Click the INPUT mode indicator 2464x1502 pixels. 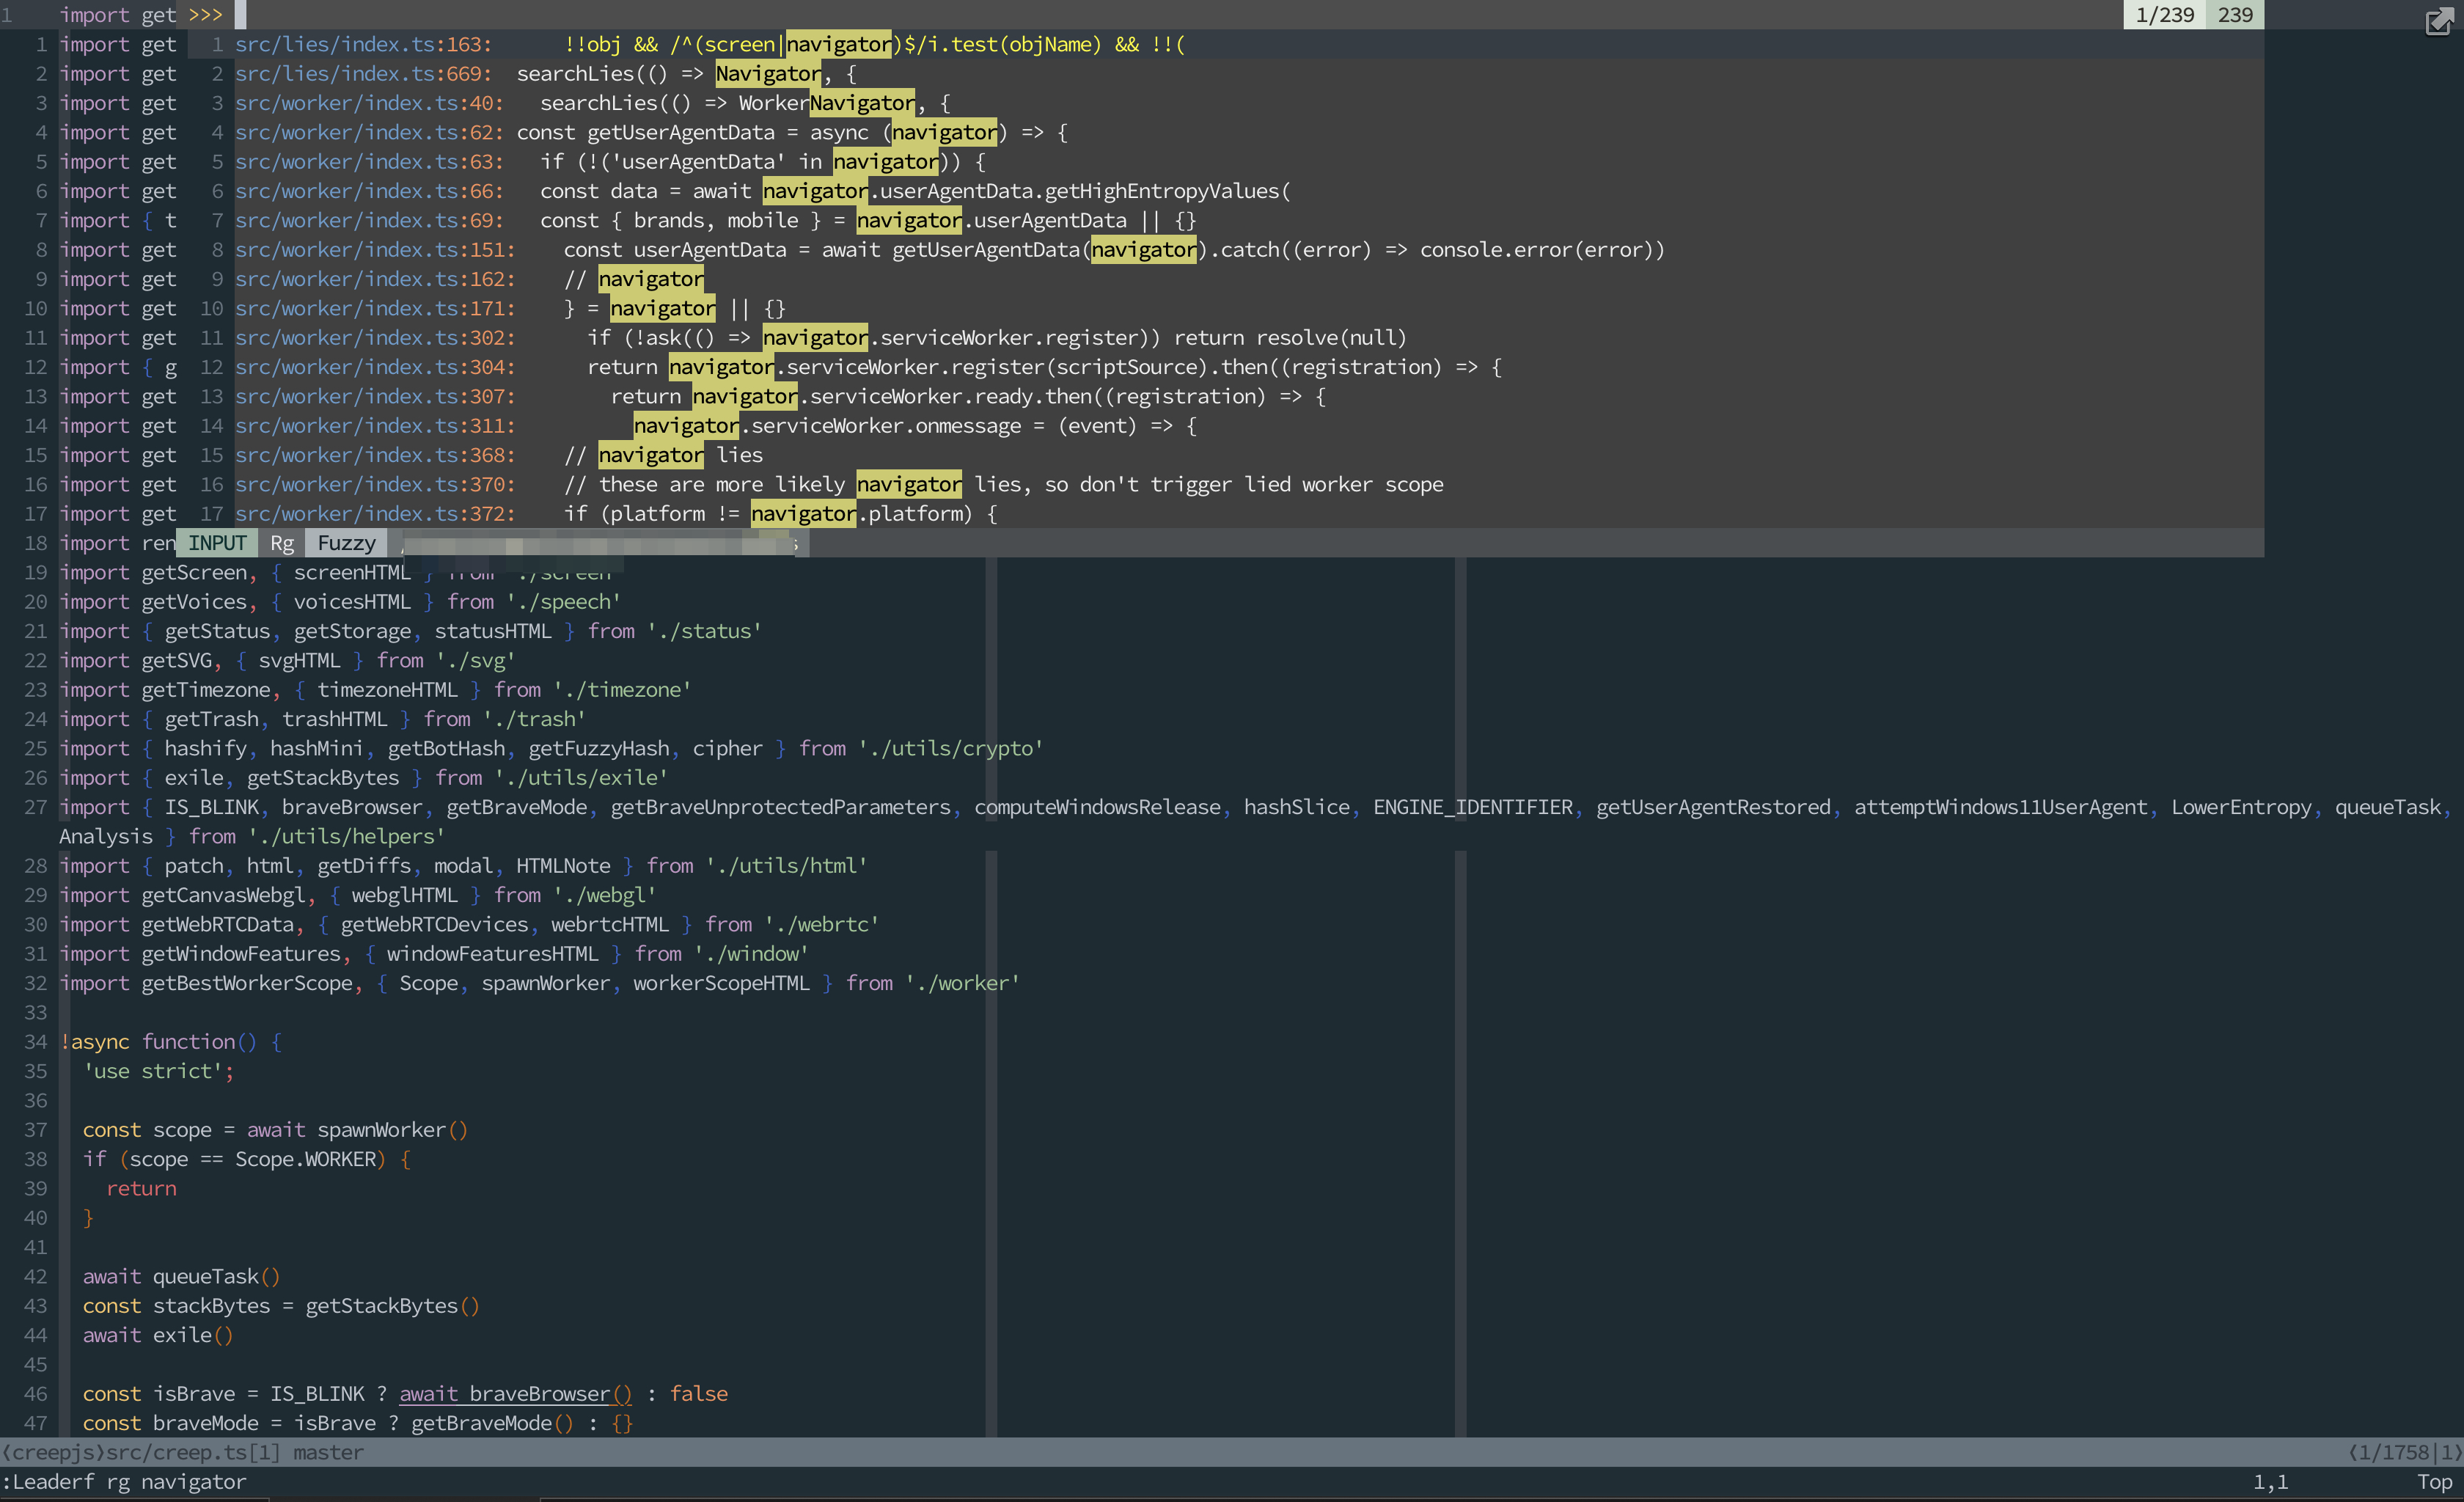point(217,543)
